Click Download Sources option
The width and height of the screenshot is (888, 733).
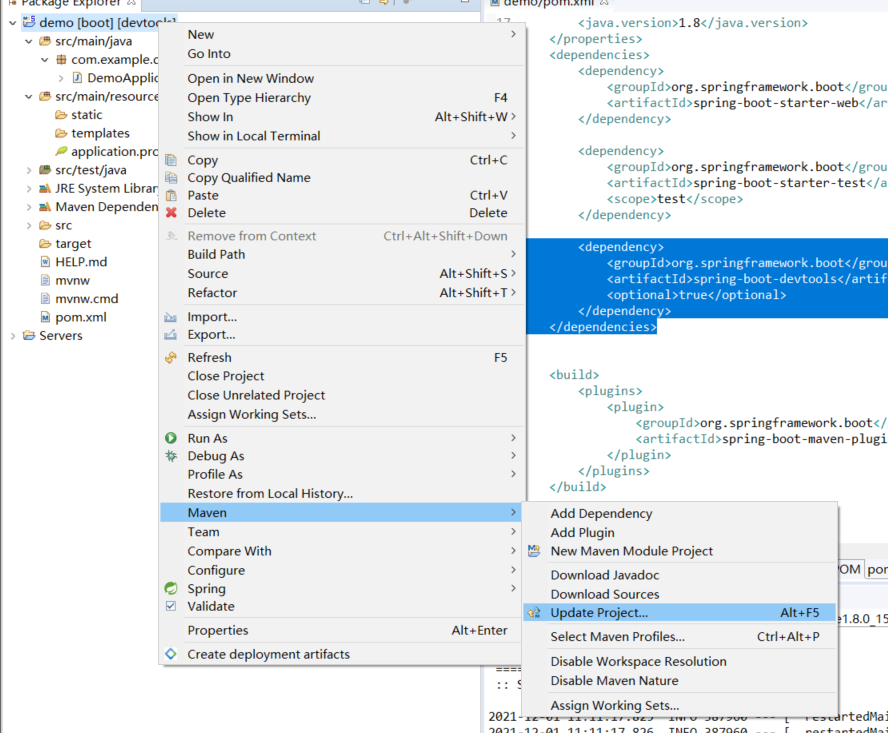tap(595, 594)
